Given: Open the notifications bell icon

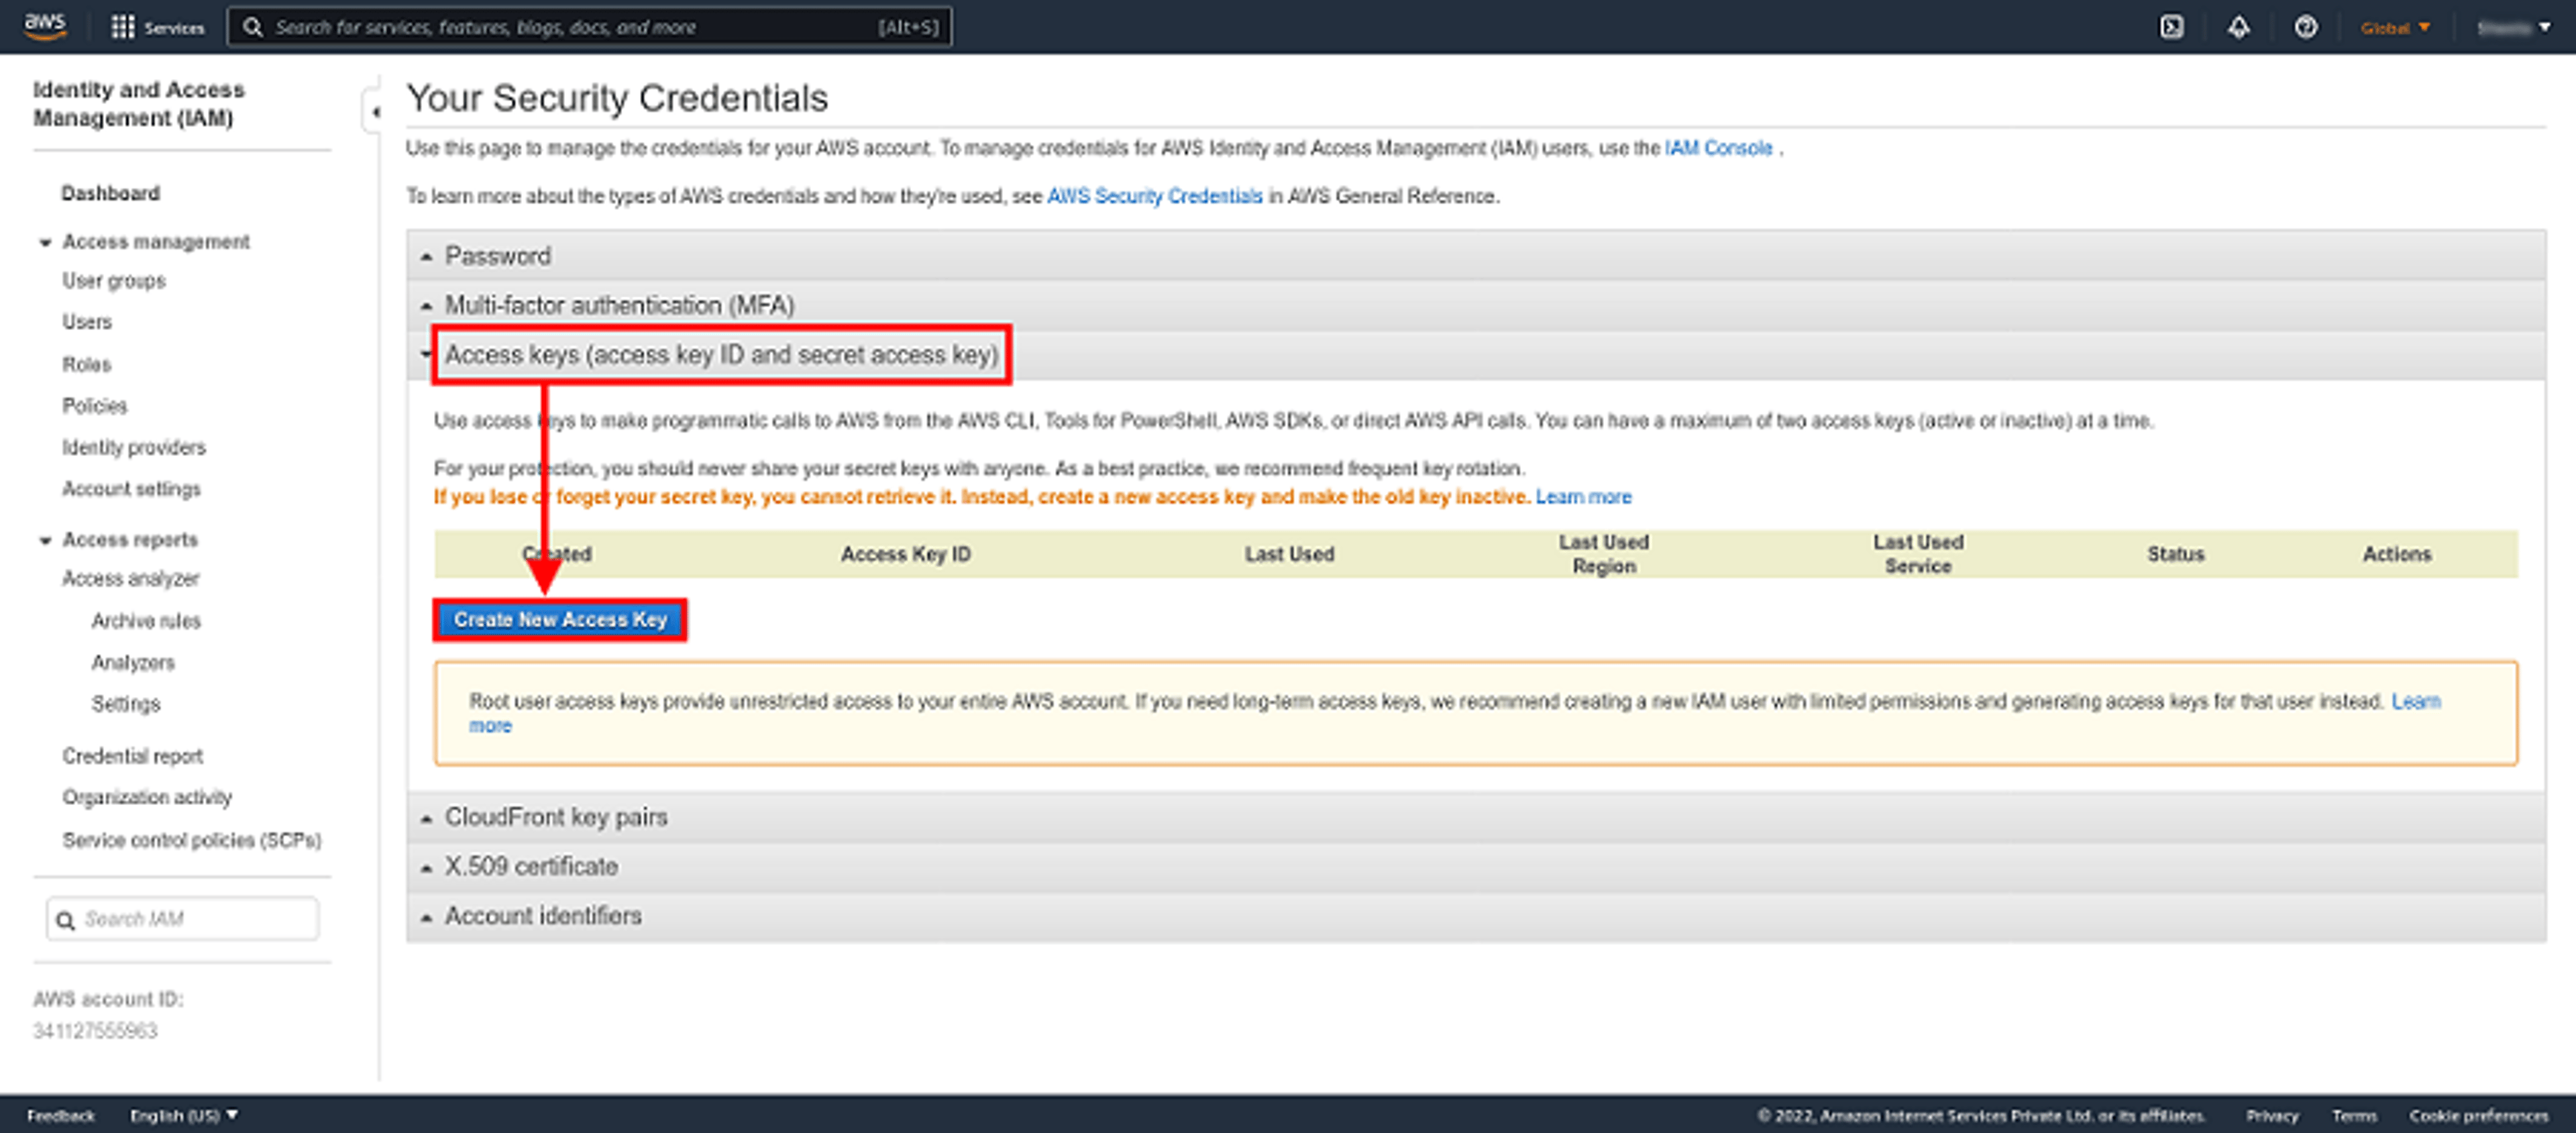Looking at the screenshot, I should 2239,27.
